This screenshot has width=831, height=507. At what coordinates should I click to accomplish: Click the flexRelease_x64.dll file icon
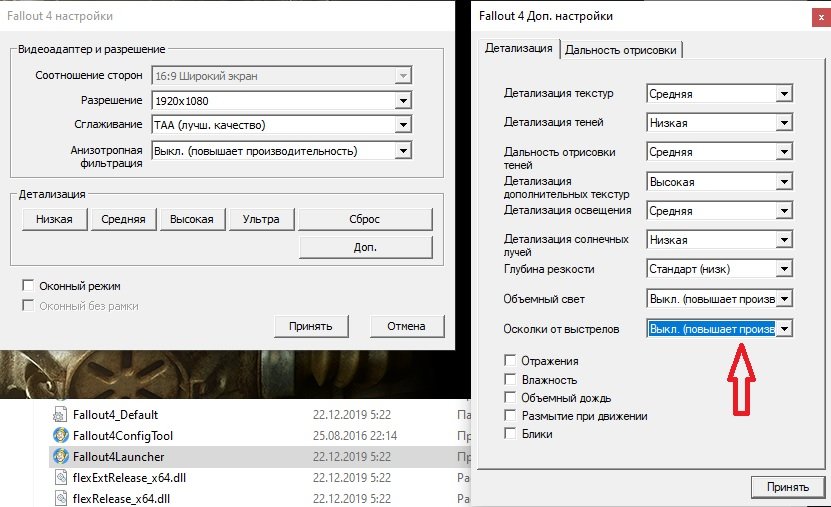tap(60, 497)
